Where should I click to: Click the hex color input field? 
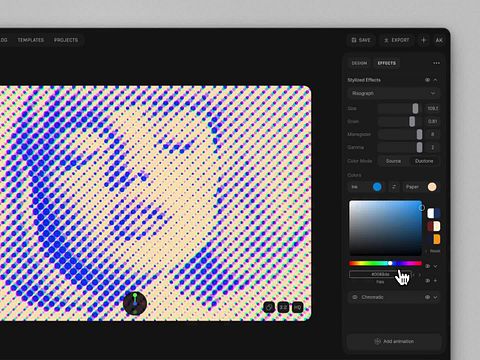coord(380,274)
